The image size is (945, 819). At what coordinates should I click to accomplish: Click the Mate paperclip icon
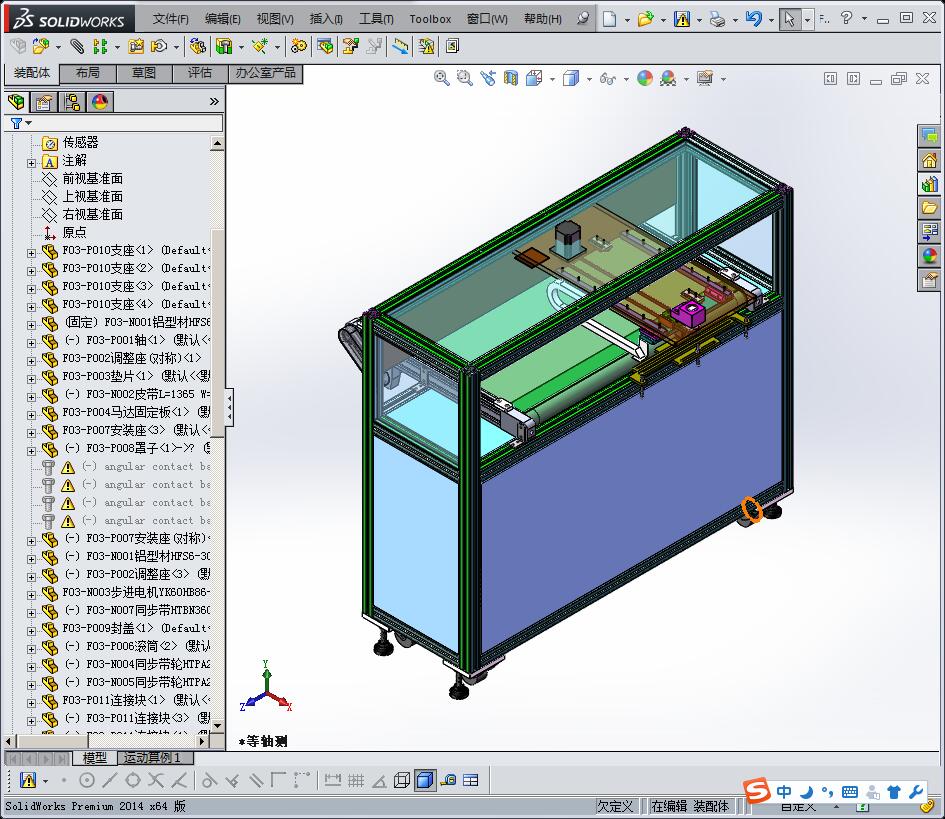(x=77, y=46)
